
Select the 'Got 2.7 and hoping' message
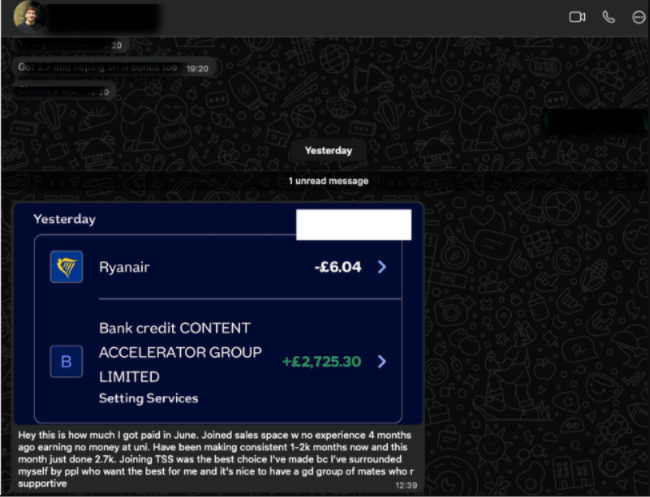point(113,67)
